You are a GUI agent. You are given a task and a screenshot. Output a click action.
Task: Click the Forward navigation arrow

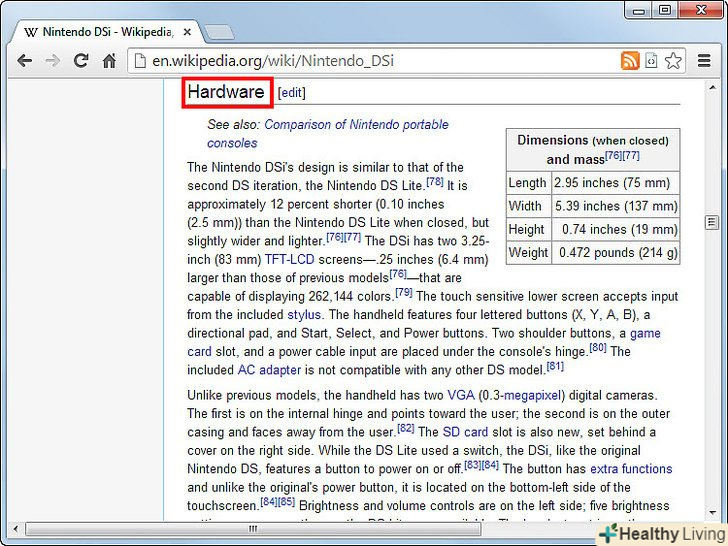tap(52, 61)
